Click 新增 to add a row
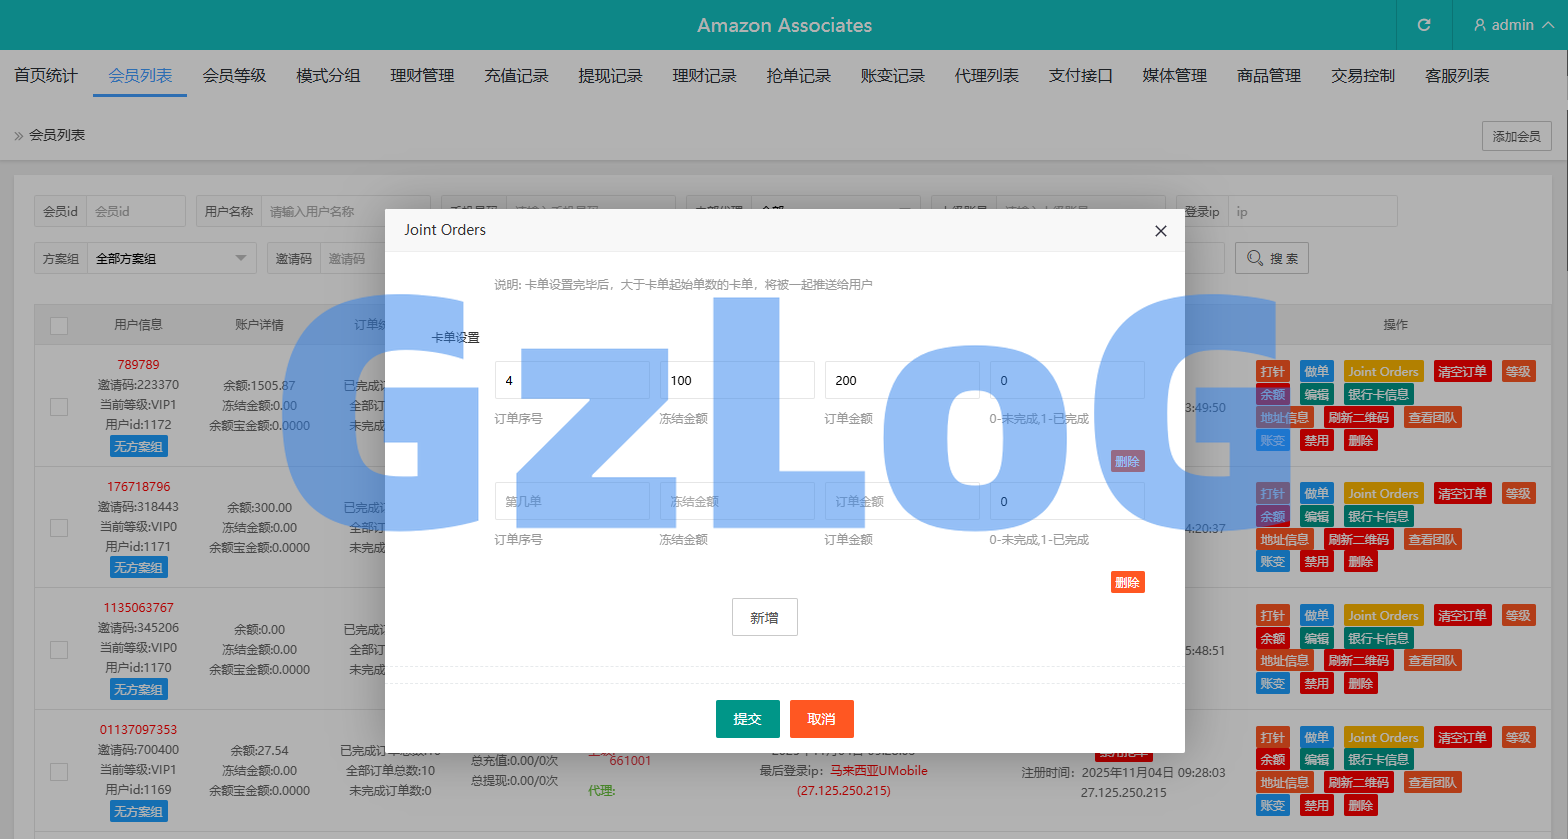This screenshot has width=1568, height=839. [x=764, y=618]
